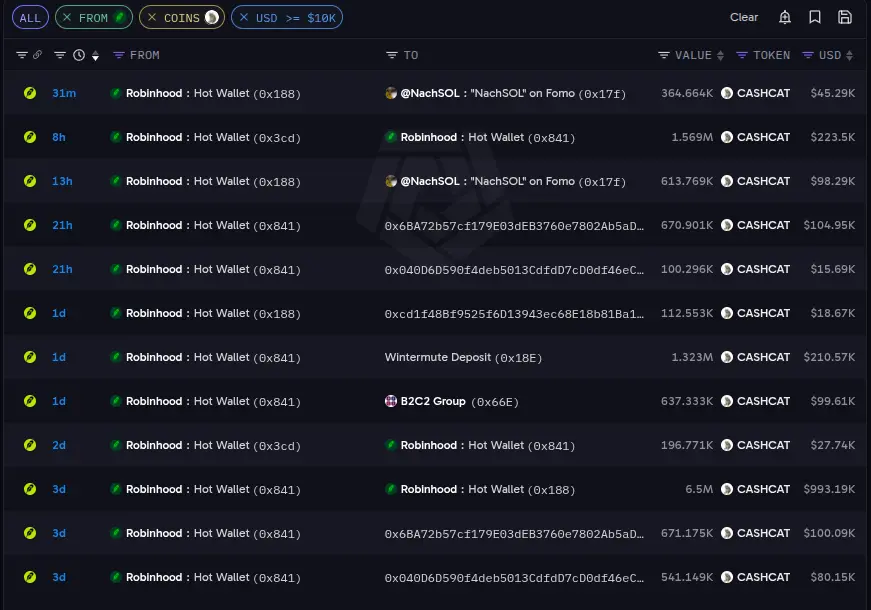871x610 pixels.
Task: Open the COINS filter chip
Action: pyautogui.click(x=182, y=18)
